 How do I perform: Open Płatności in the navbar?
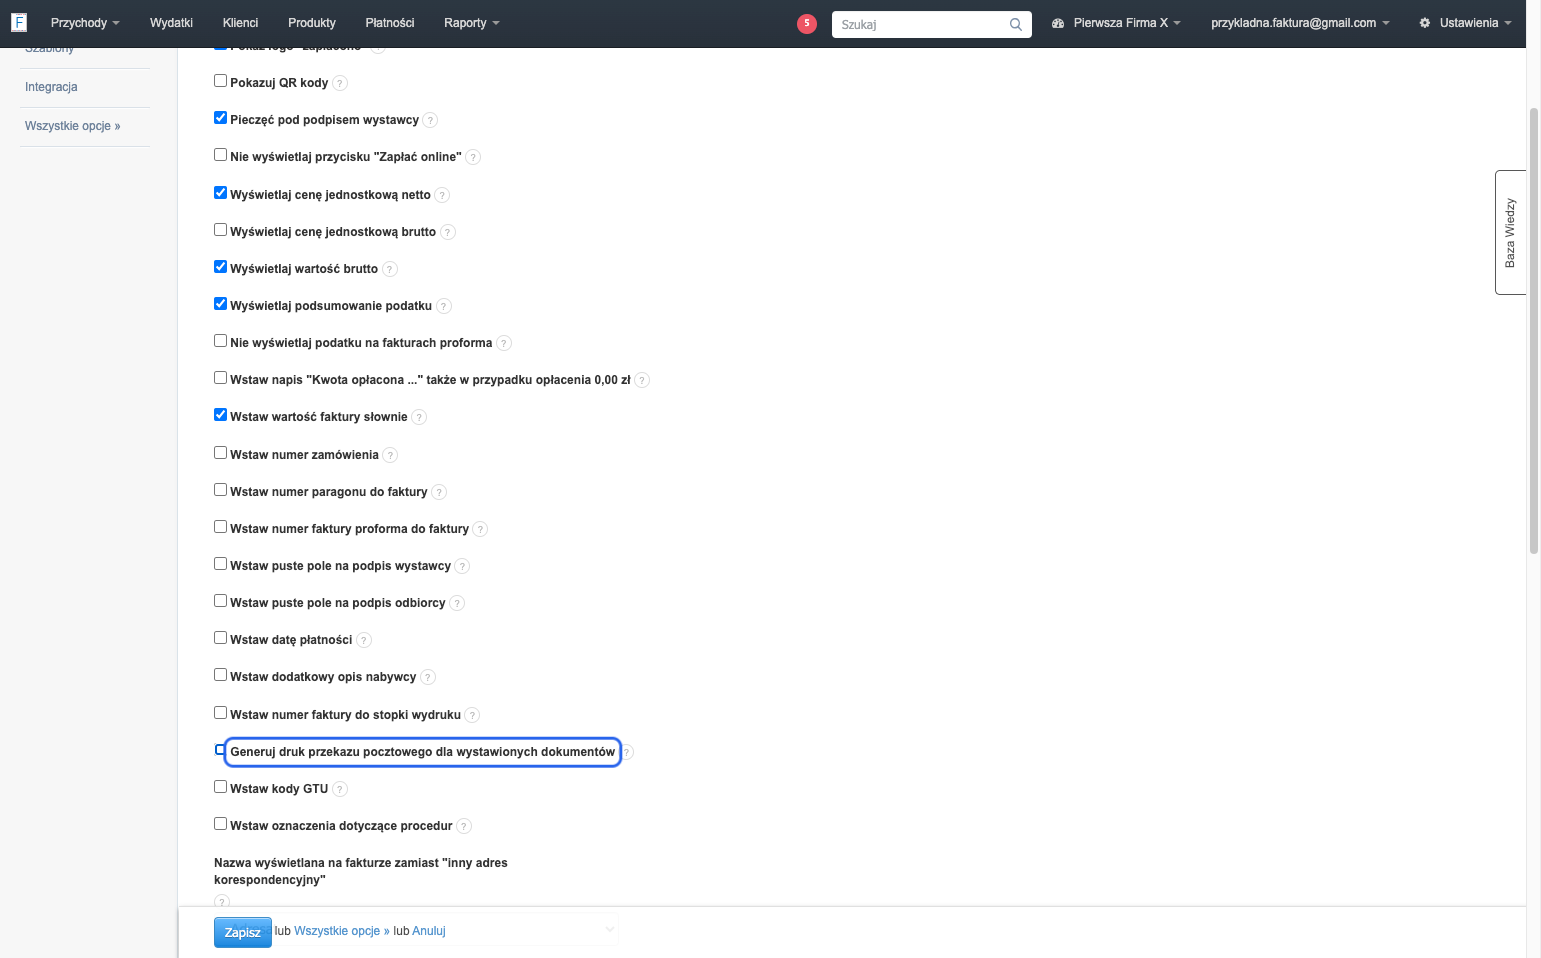[x=390, y=23]
